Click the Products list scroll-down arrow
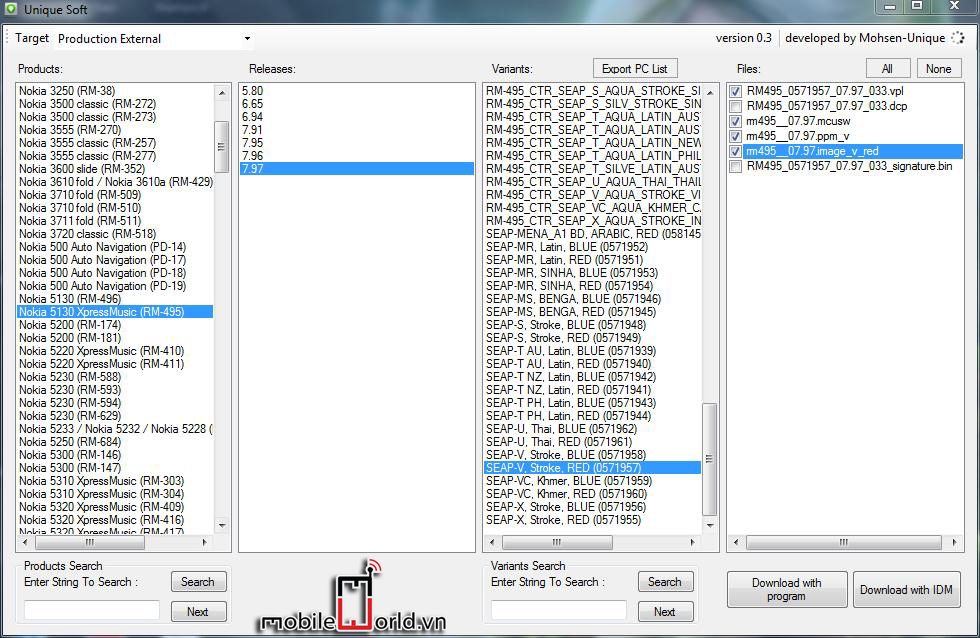Viewport: 980px width, 638px height. (x=222, y=526)
